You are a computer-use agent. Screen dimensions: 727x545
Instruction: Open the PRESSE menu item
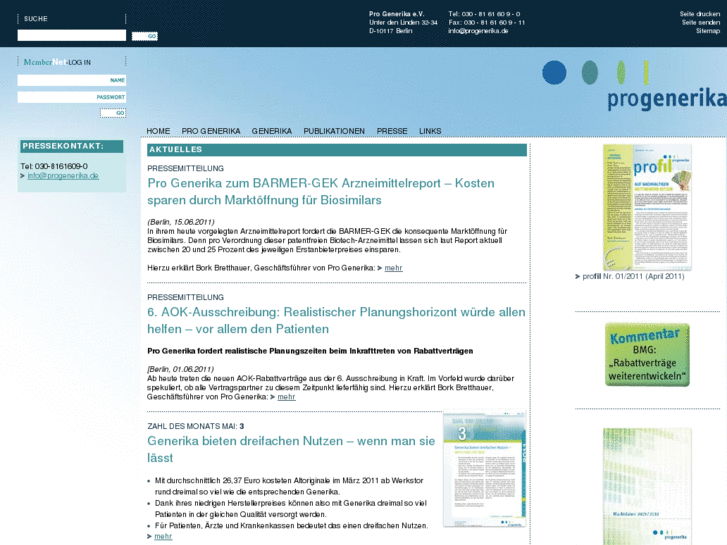pos(392,131)
